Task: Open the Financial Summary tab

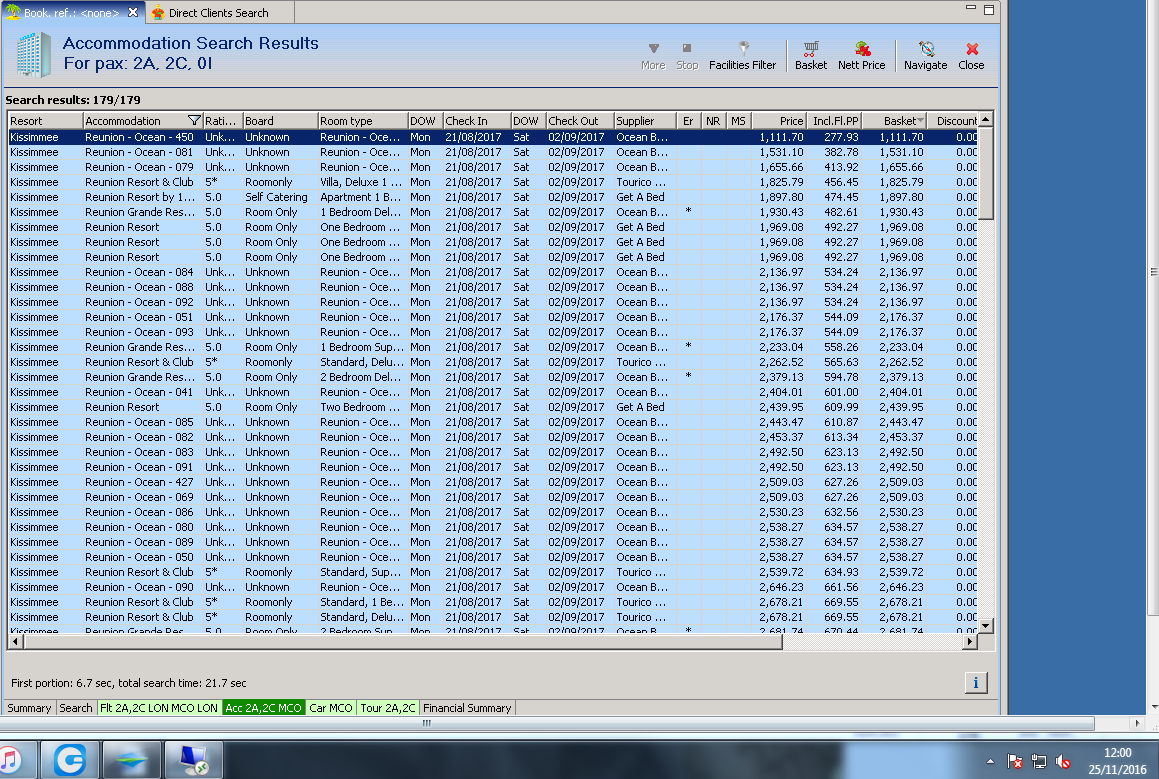Action: (x=467, y=708)
